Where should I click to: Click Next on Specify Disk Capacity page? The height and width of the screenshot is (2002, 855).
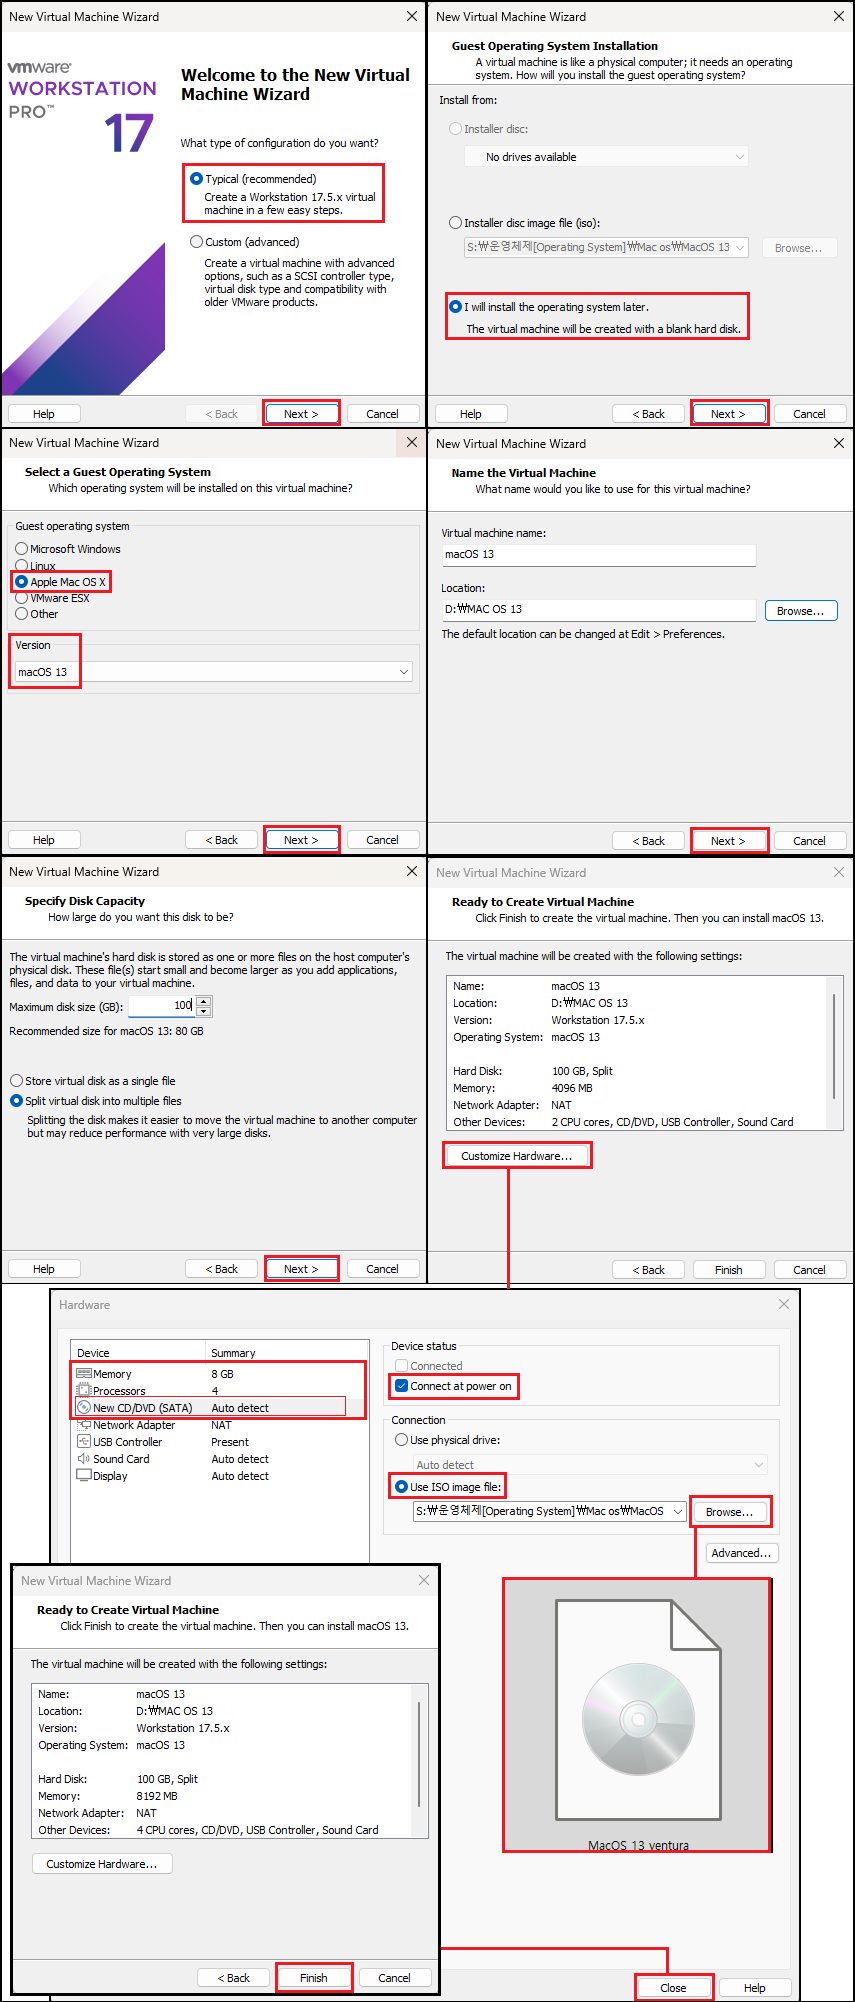tap(301, 1269)
